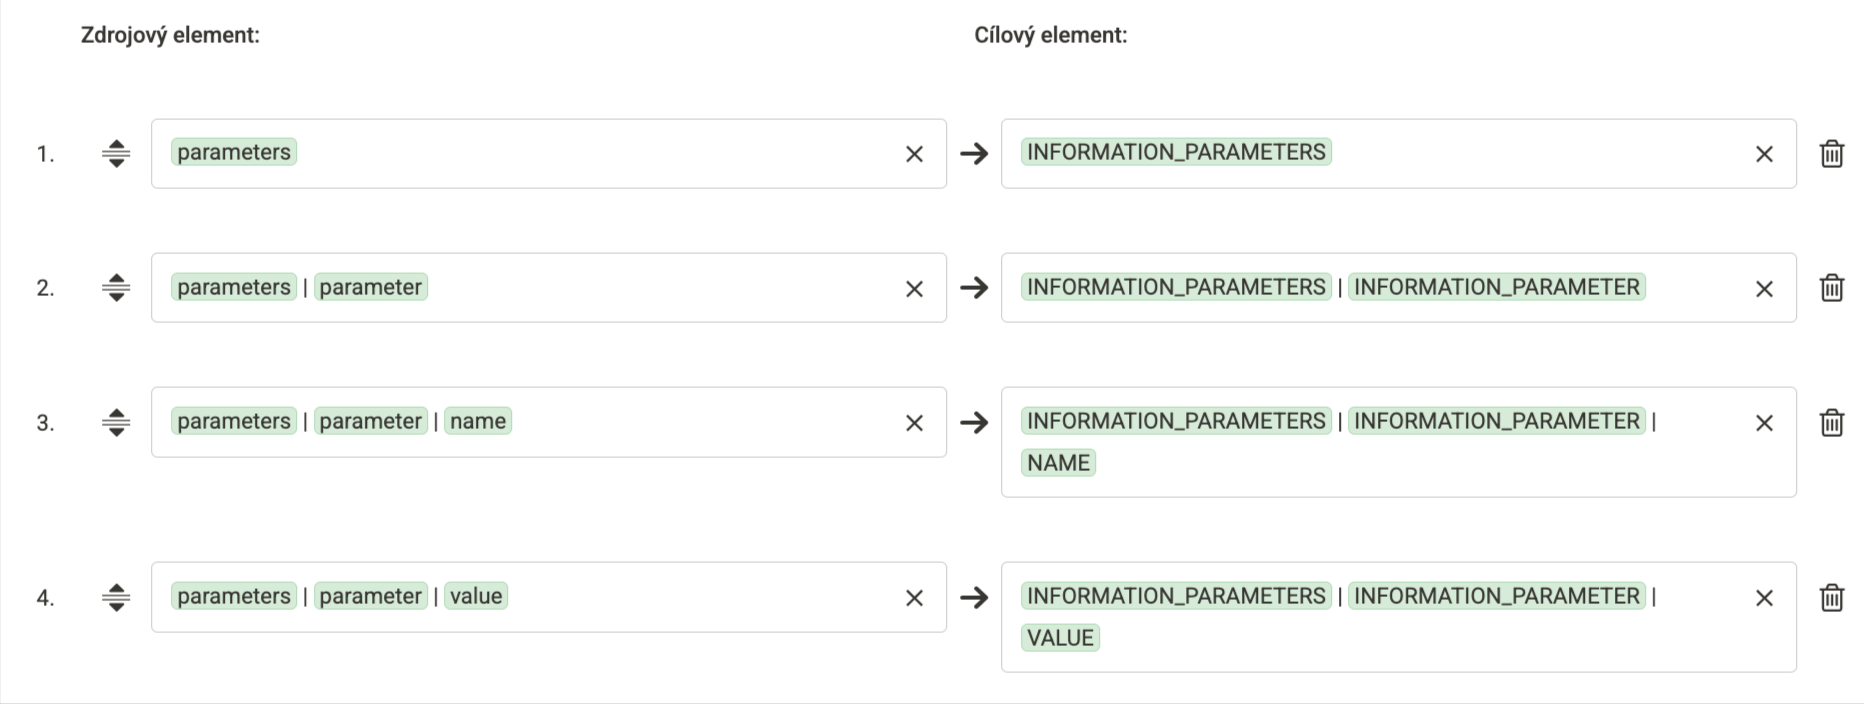Clear source field containing 'value' in row 4

click(914, 598)
